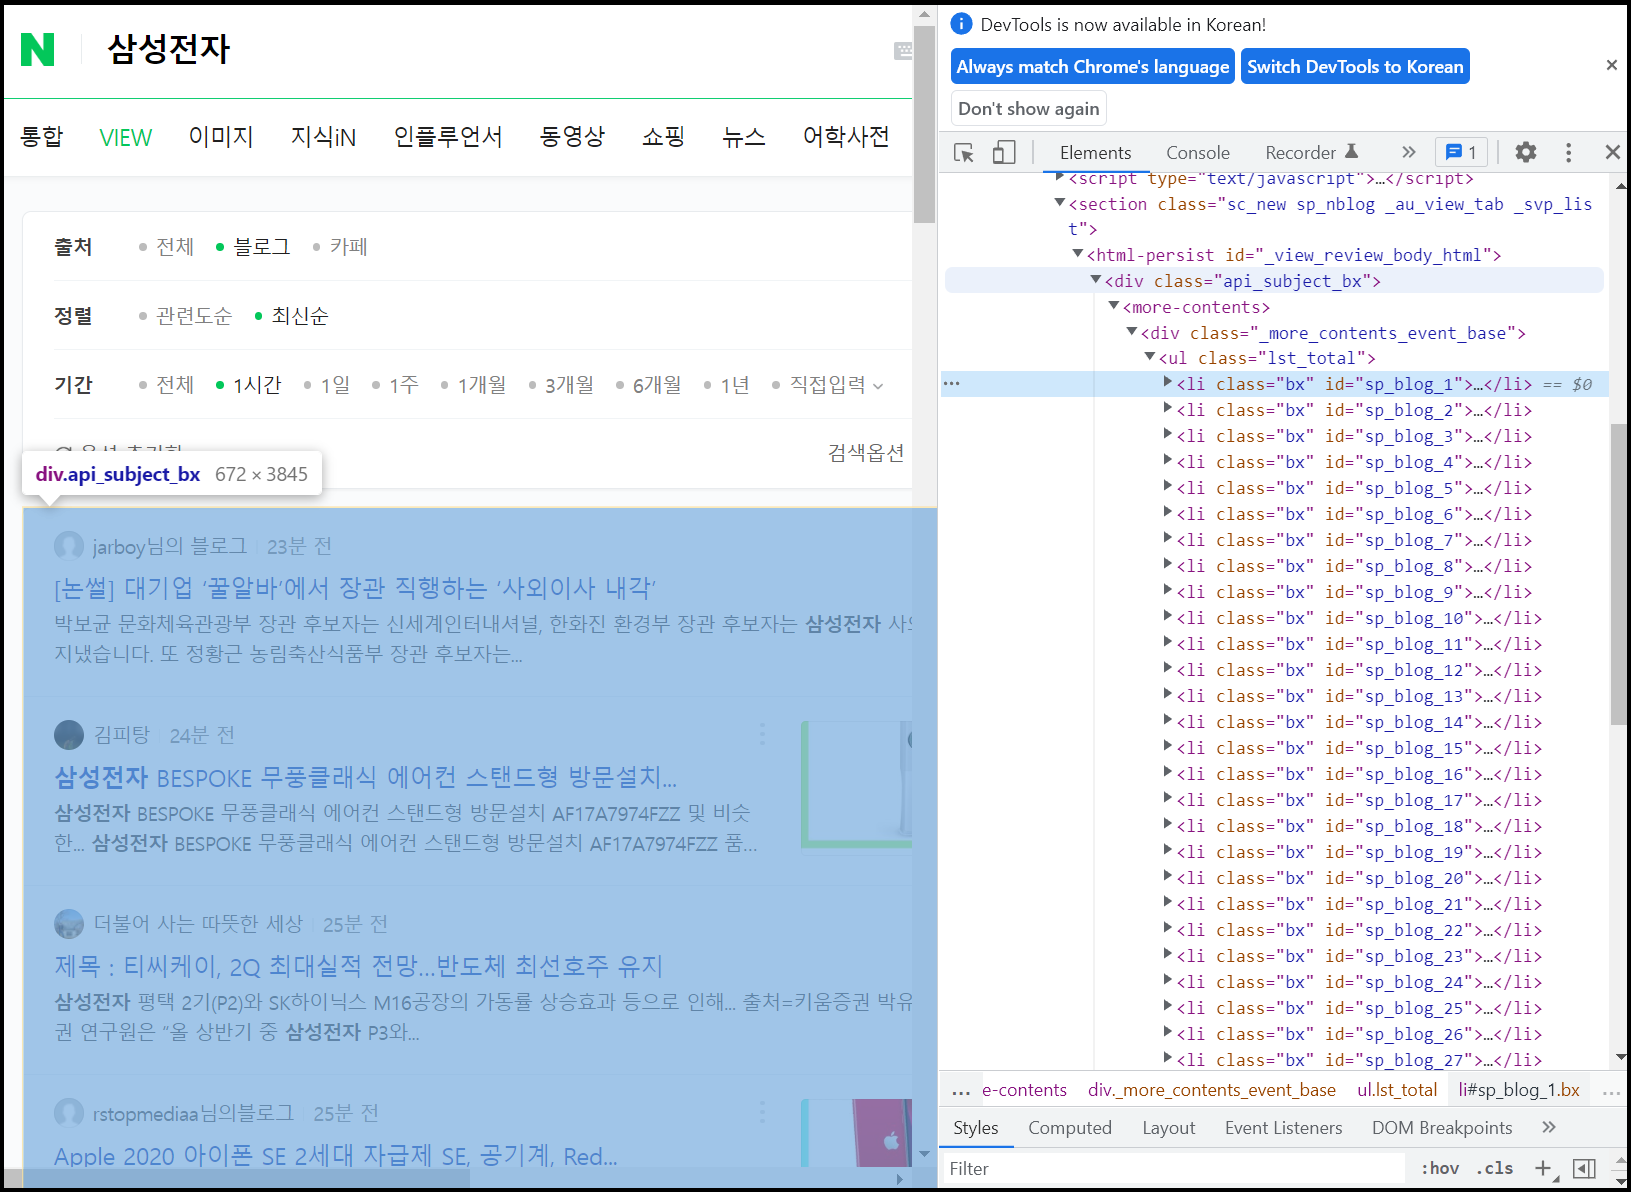
Task: Set period filter to 1일
Action: (x=327, y=384)
